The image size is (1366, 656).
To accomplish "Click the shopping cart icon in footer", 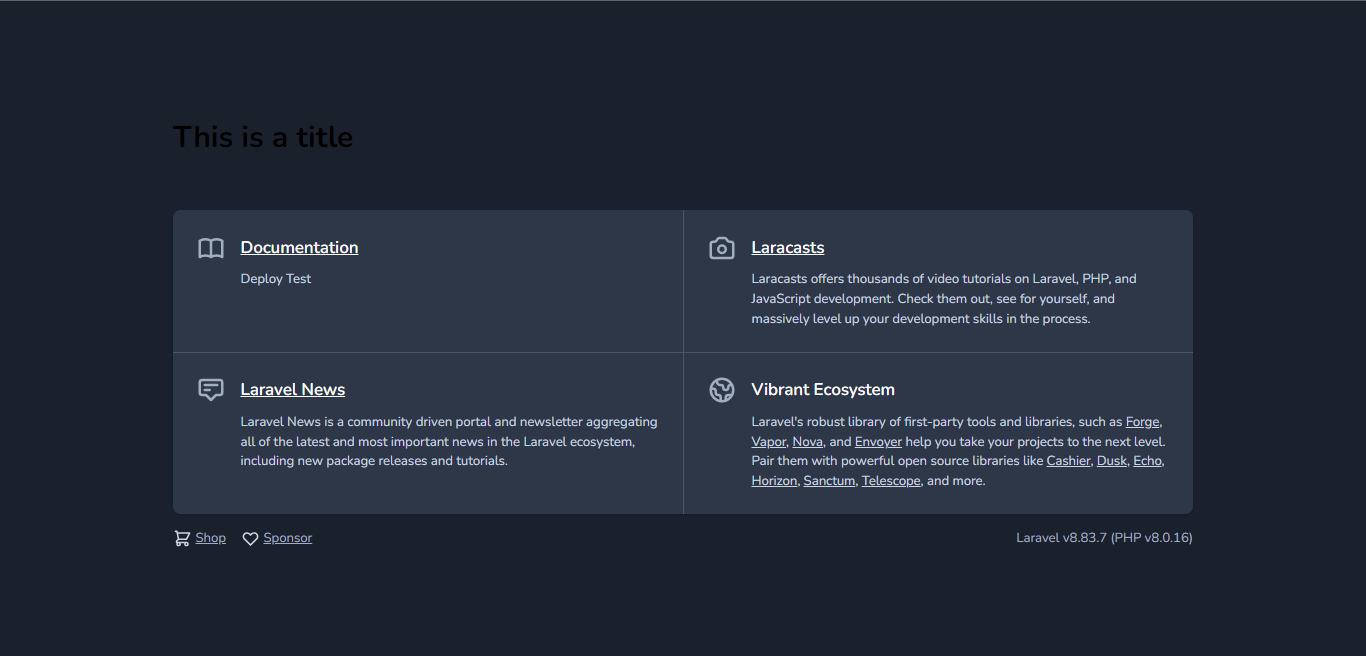I will click(182, 538).
